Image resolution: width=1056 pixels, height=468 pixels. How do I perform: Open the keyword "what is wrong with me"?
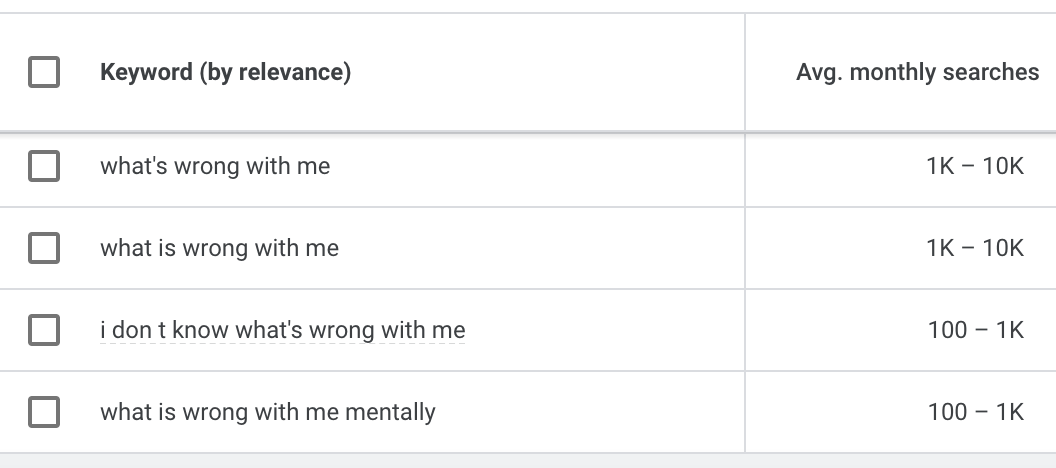coord(219,248)
